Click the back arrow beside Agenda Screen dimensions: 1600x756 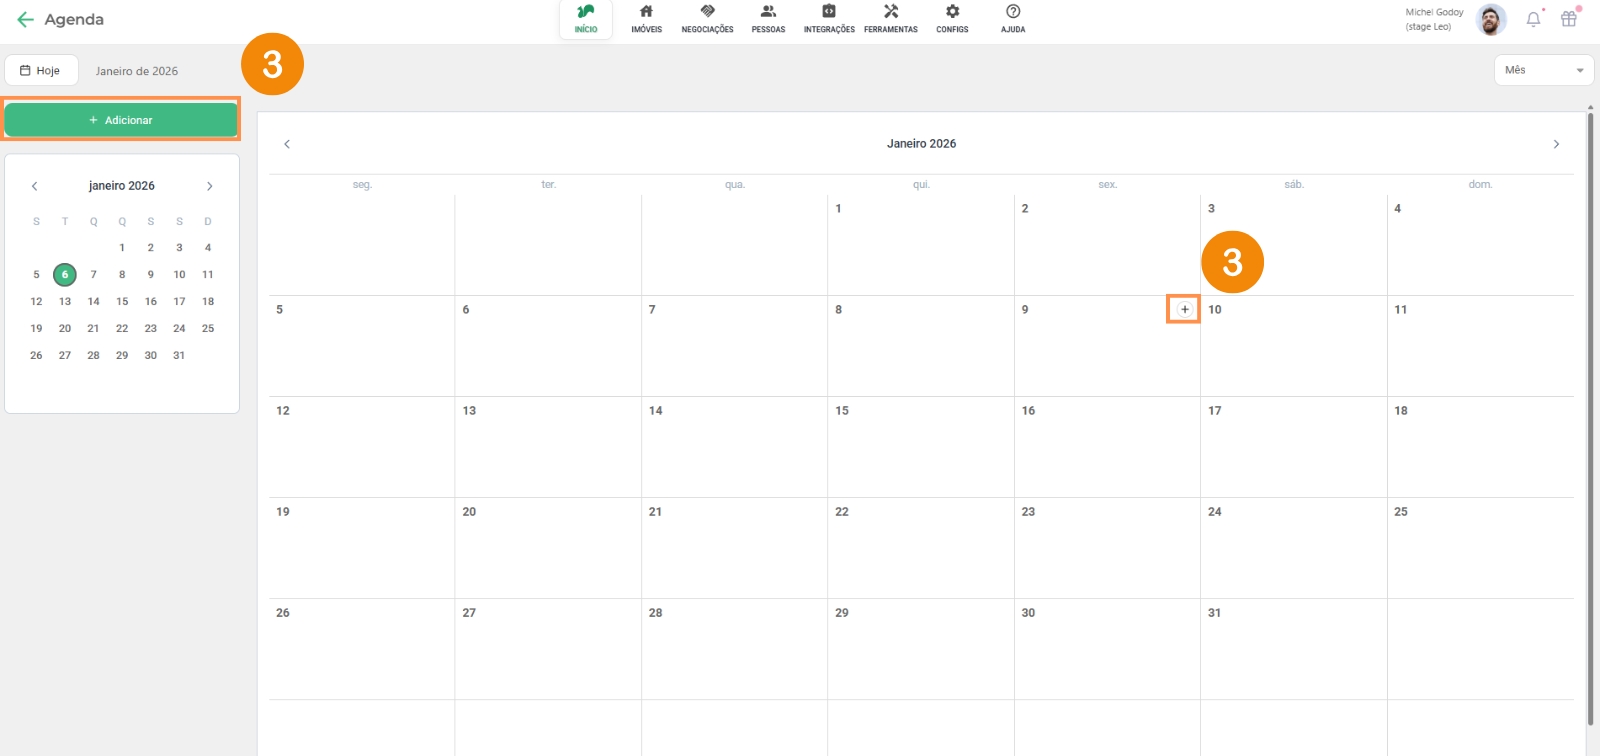(25, 20)
